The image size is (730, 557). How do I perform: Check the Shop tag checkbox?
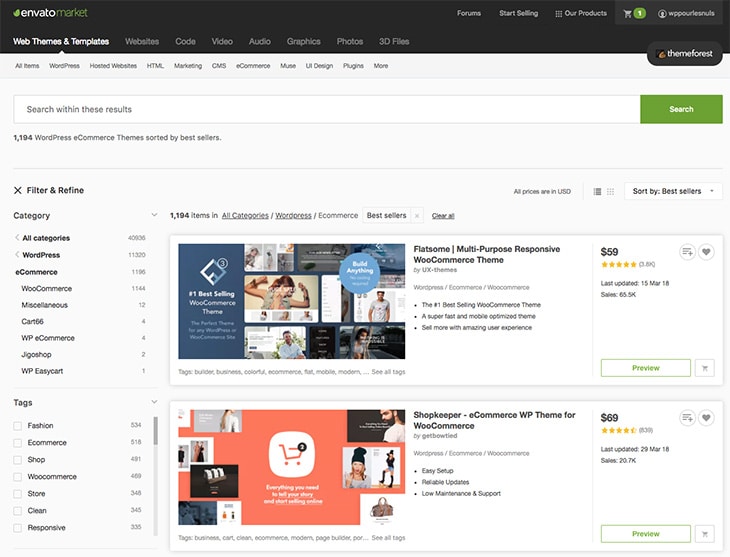(18, 460)
